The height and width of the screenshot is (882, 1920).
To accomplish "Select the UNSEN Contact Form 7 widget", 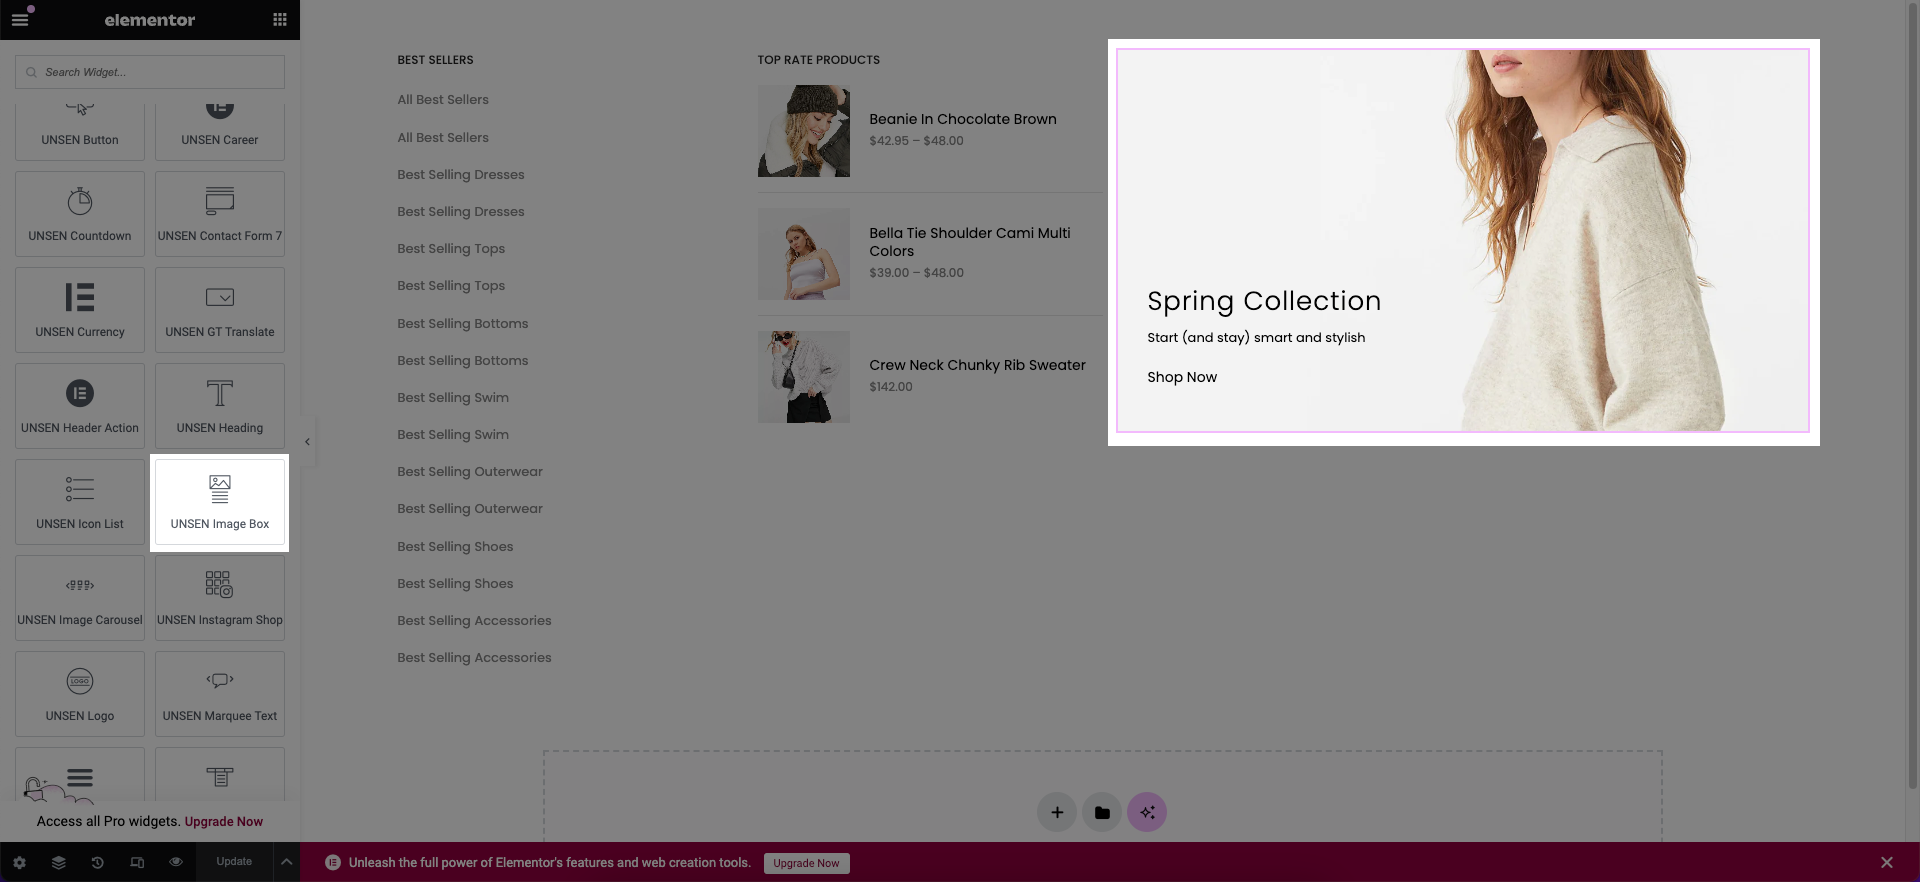I will tap(220, 214).
